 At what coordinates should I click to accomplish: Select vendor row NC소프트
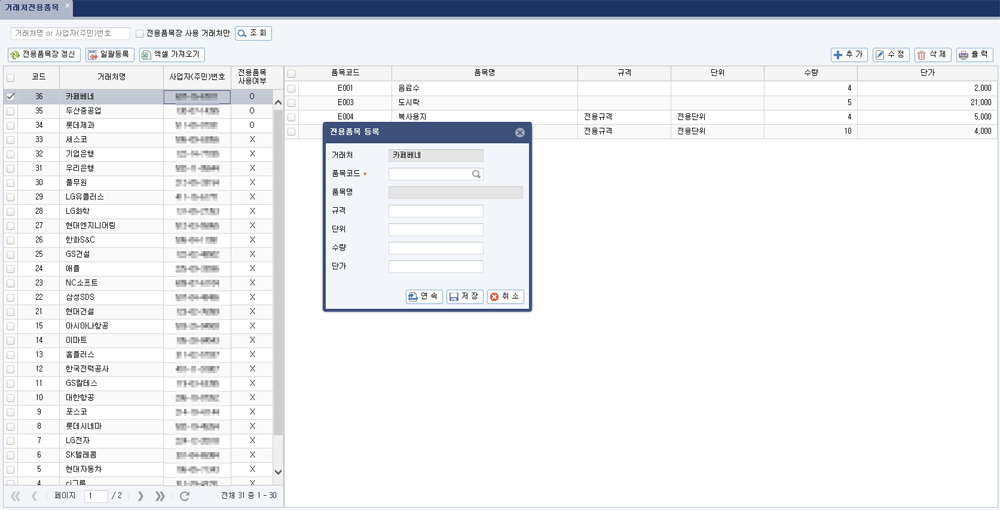coord(139,282)
